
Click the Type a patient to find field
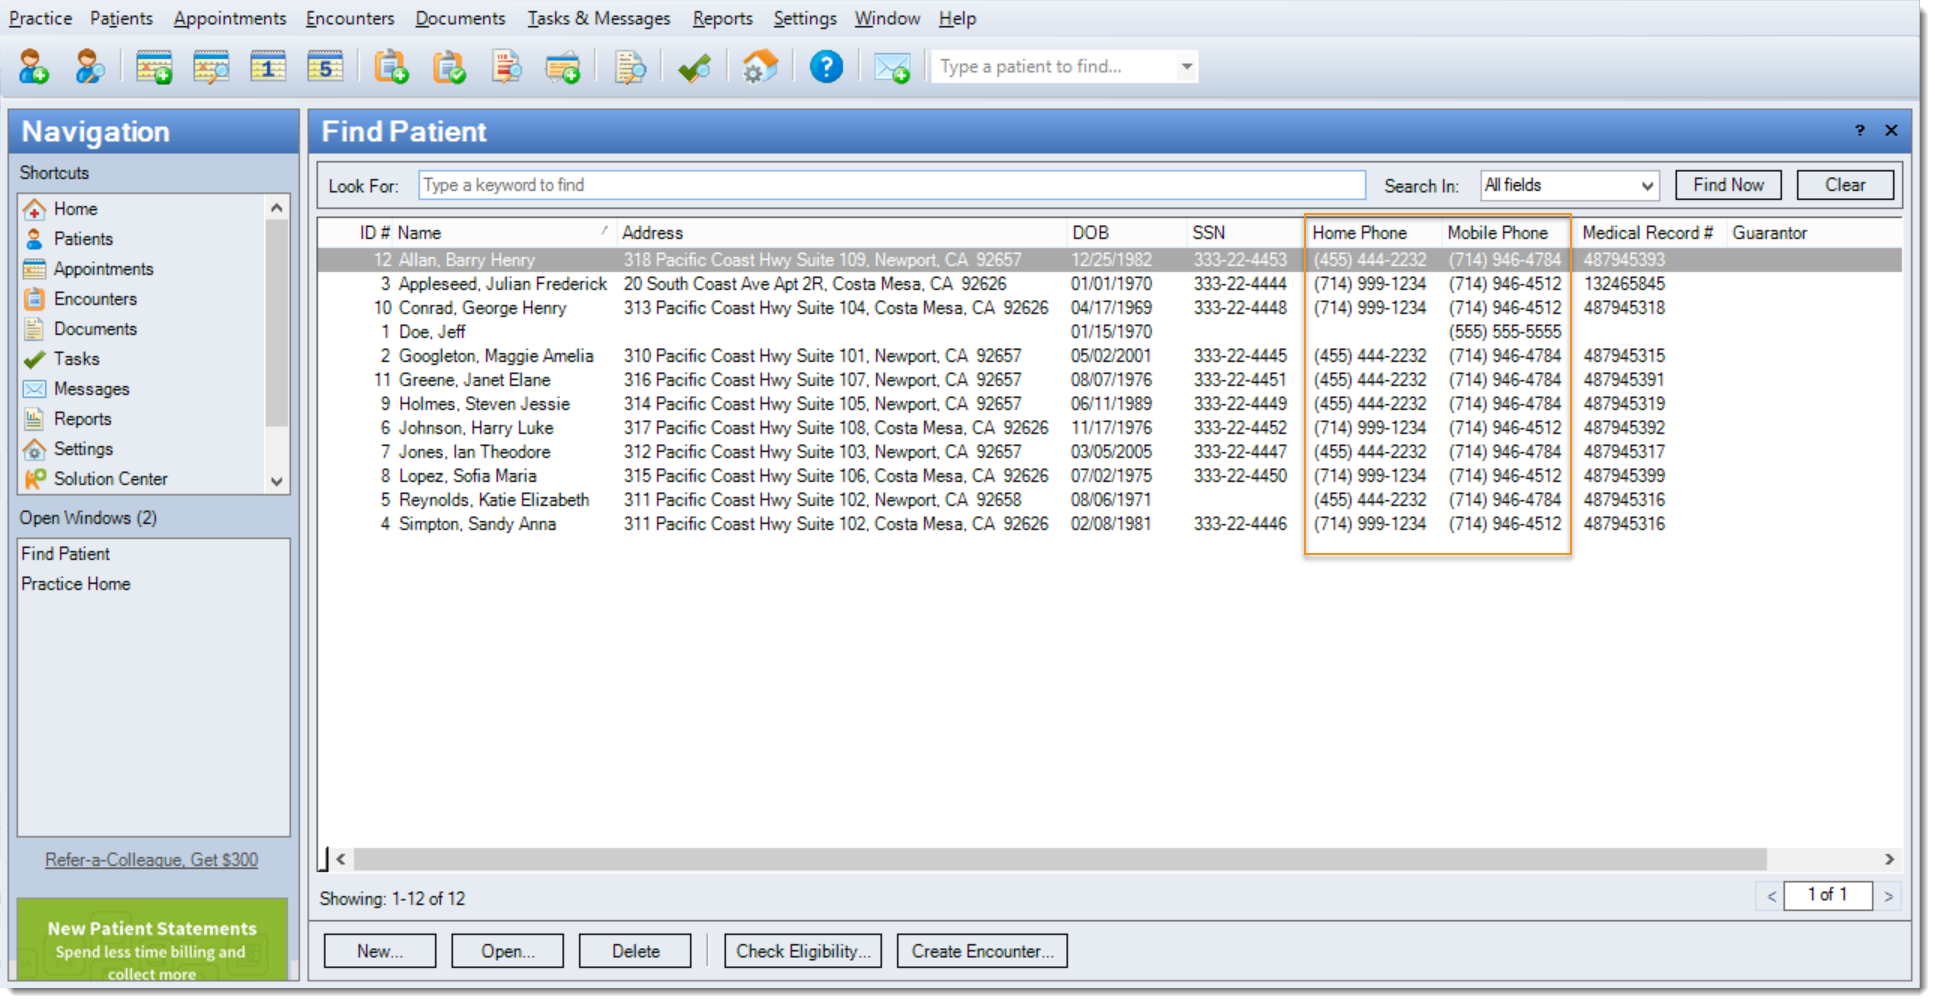coord(1056,67)
